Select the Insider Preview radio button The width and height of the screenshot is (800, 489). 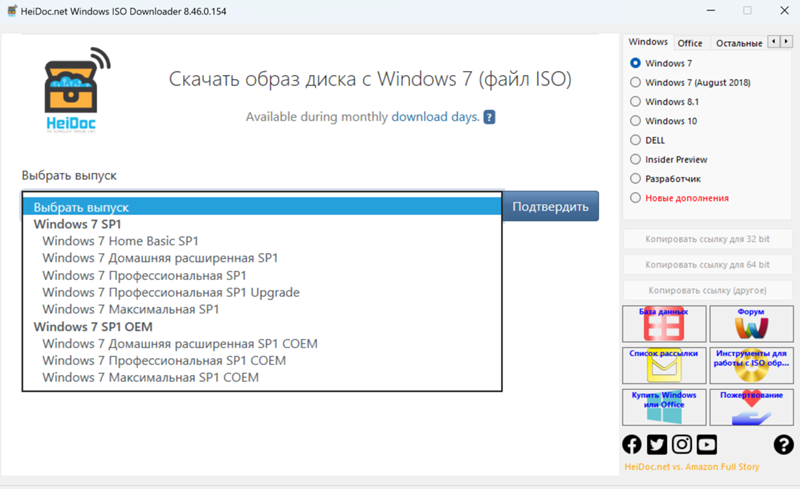tap(635, 159)
